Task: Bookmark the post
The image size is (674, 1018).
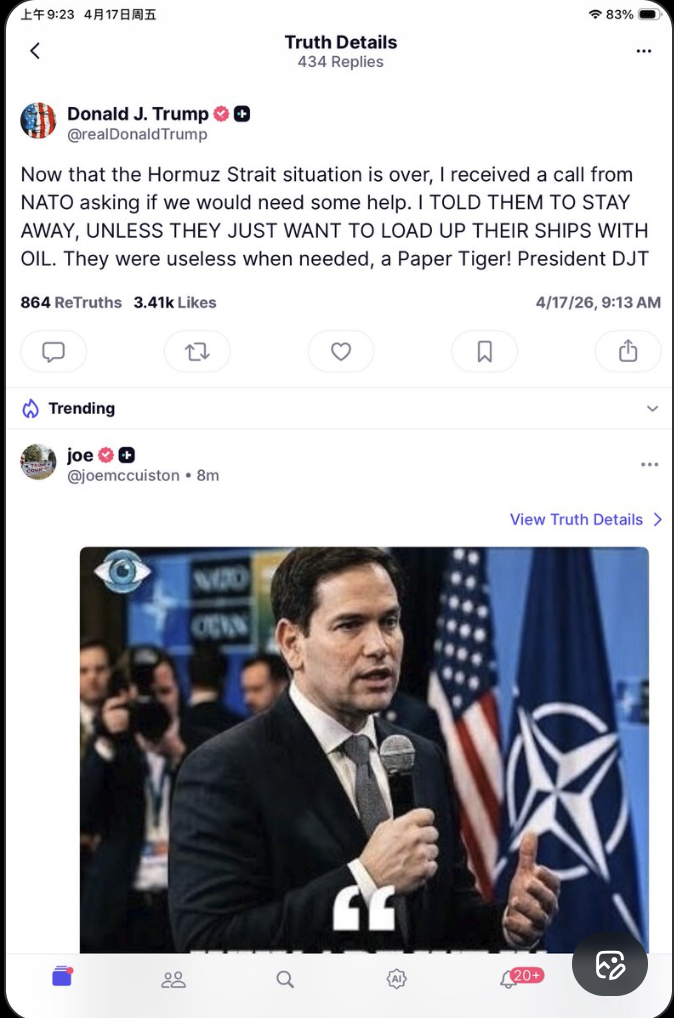Action: coord(485,351)
